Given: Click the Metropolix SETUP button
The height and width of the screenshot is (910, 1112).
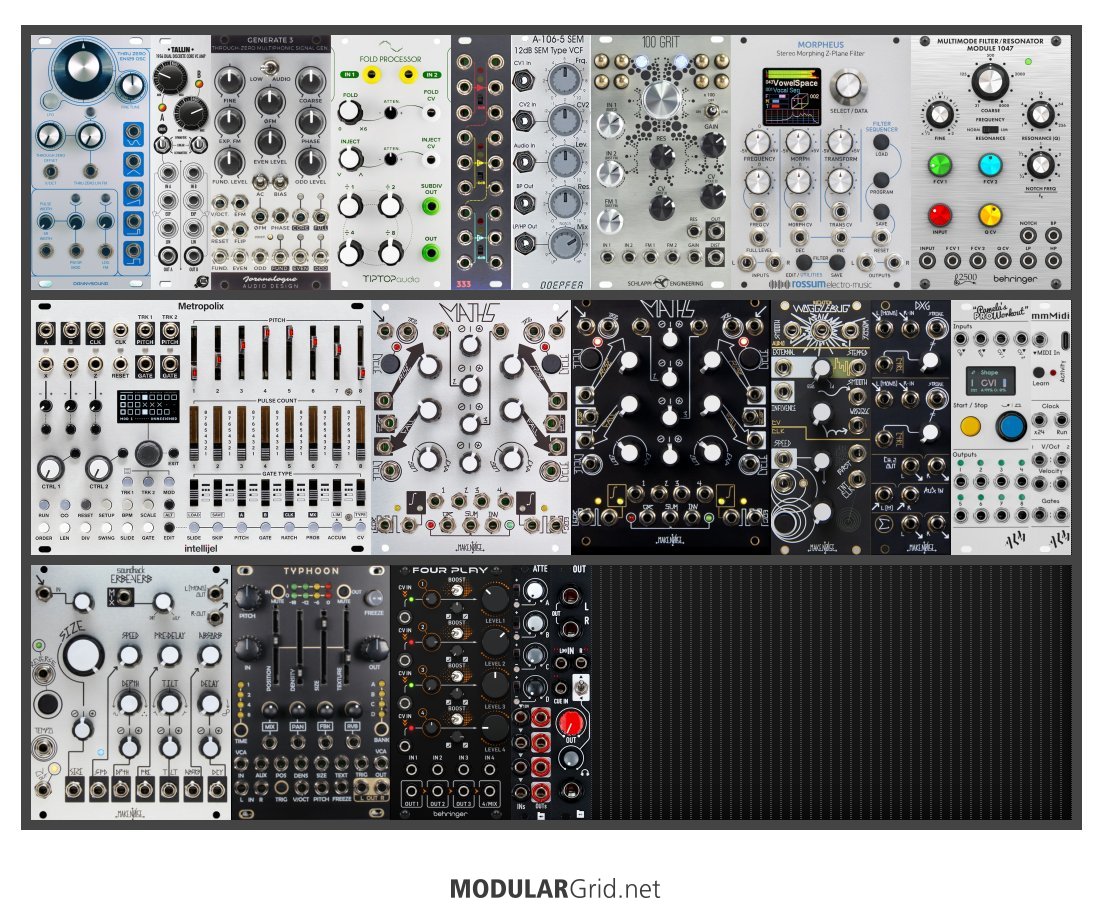Looking at the screenshot, I should pyautogui.click(x=106, y=505).
